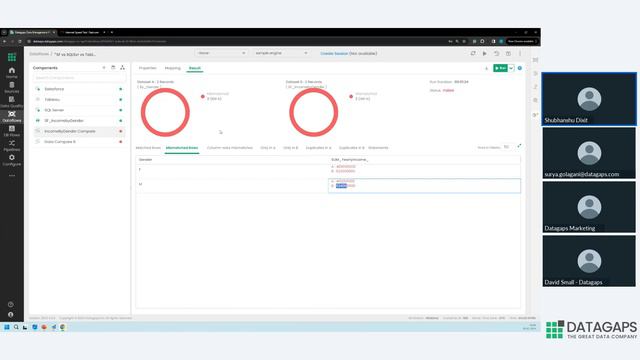Open the Run button dropdown arrow

[x=511, y=68]
